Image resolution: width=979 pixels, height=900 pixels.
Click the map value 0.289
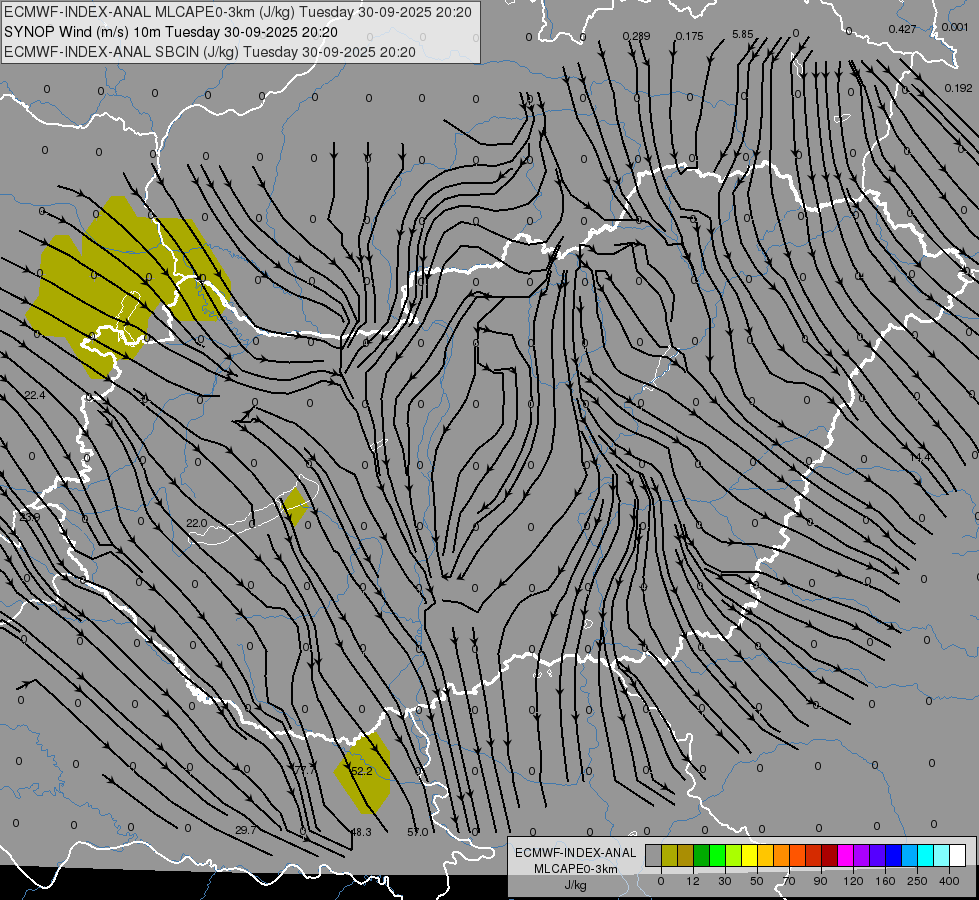[x=636, y=36]
